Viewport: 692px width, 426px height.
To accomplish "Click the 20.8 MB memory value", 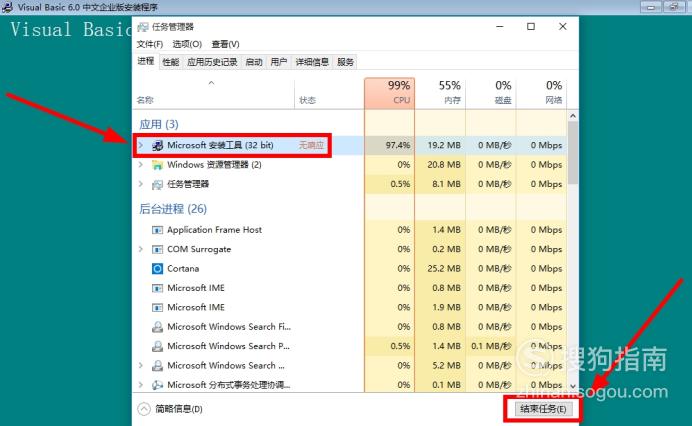I will (x=444, y=165).
